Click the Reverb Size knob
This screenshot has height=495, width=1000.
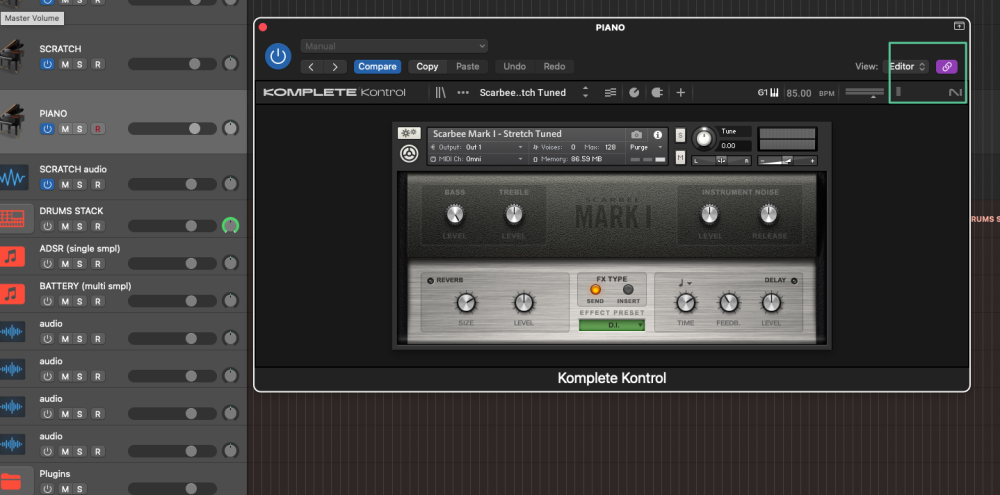click(x=466, y=302)
